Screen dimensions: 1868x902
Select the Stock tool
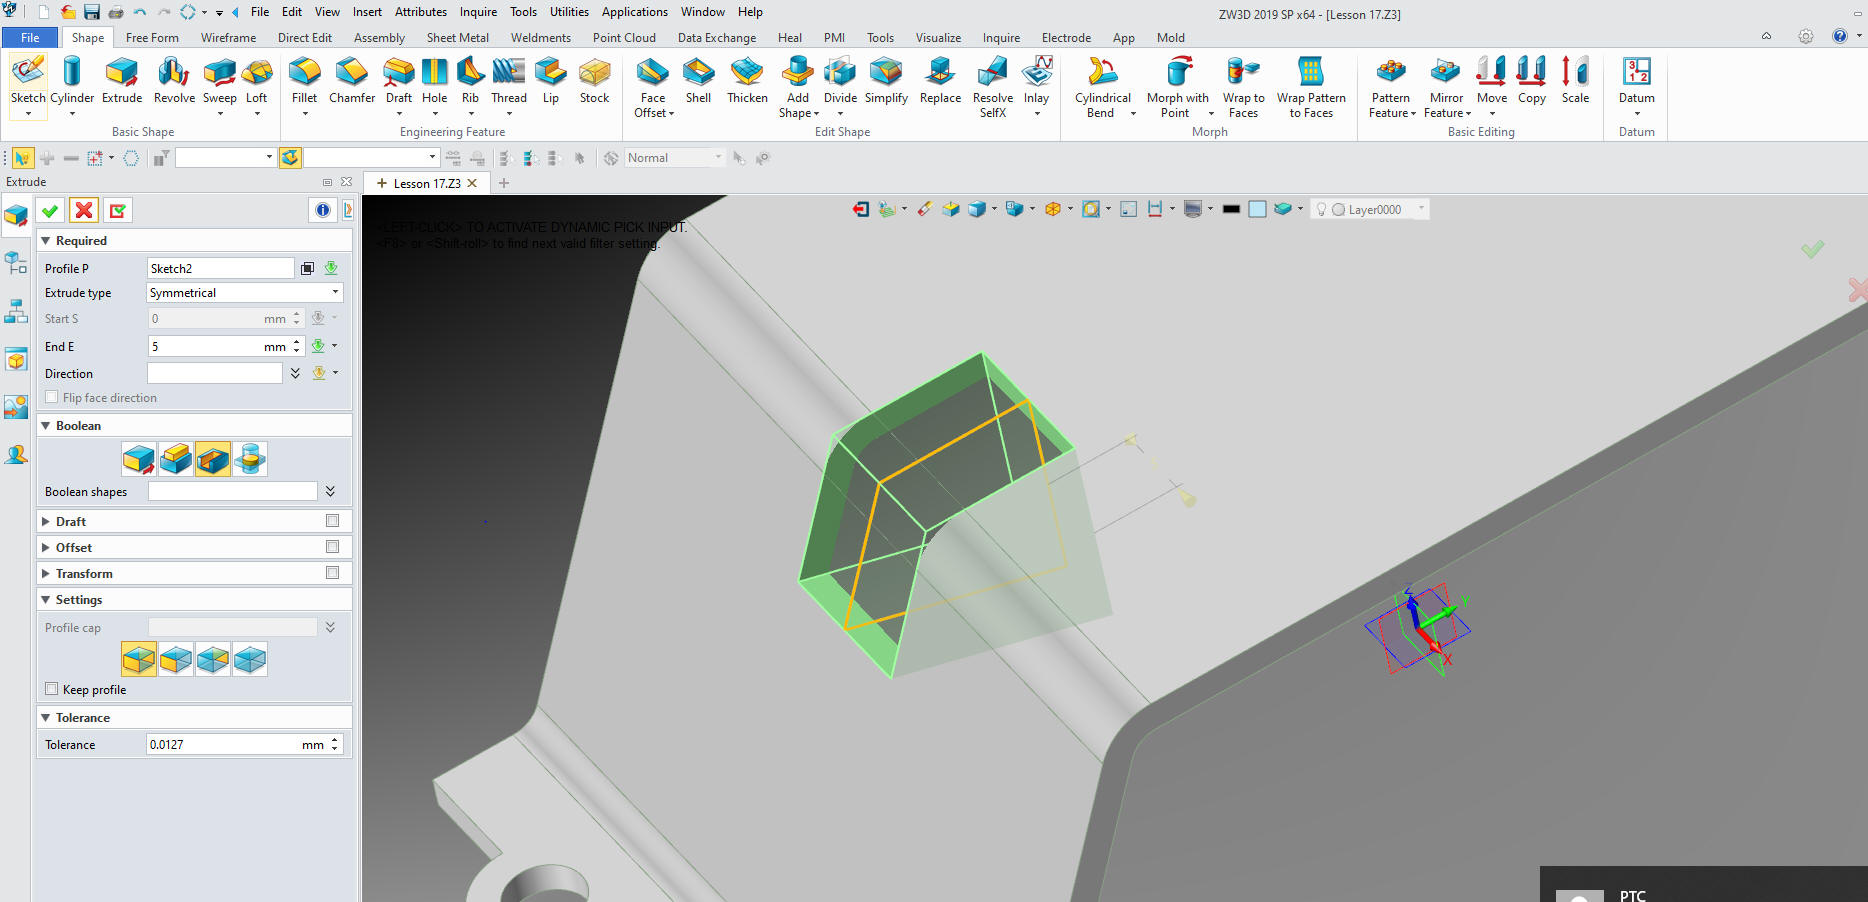(x=594, y=80)
